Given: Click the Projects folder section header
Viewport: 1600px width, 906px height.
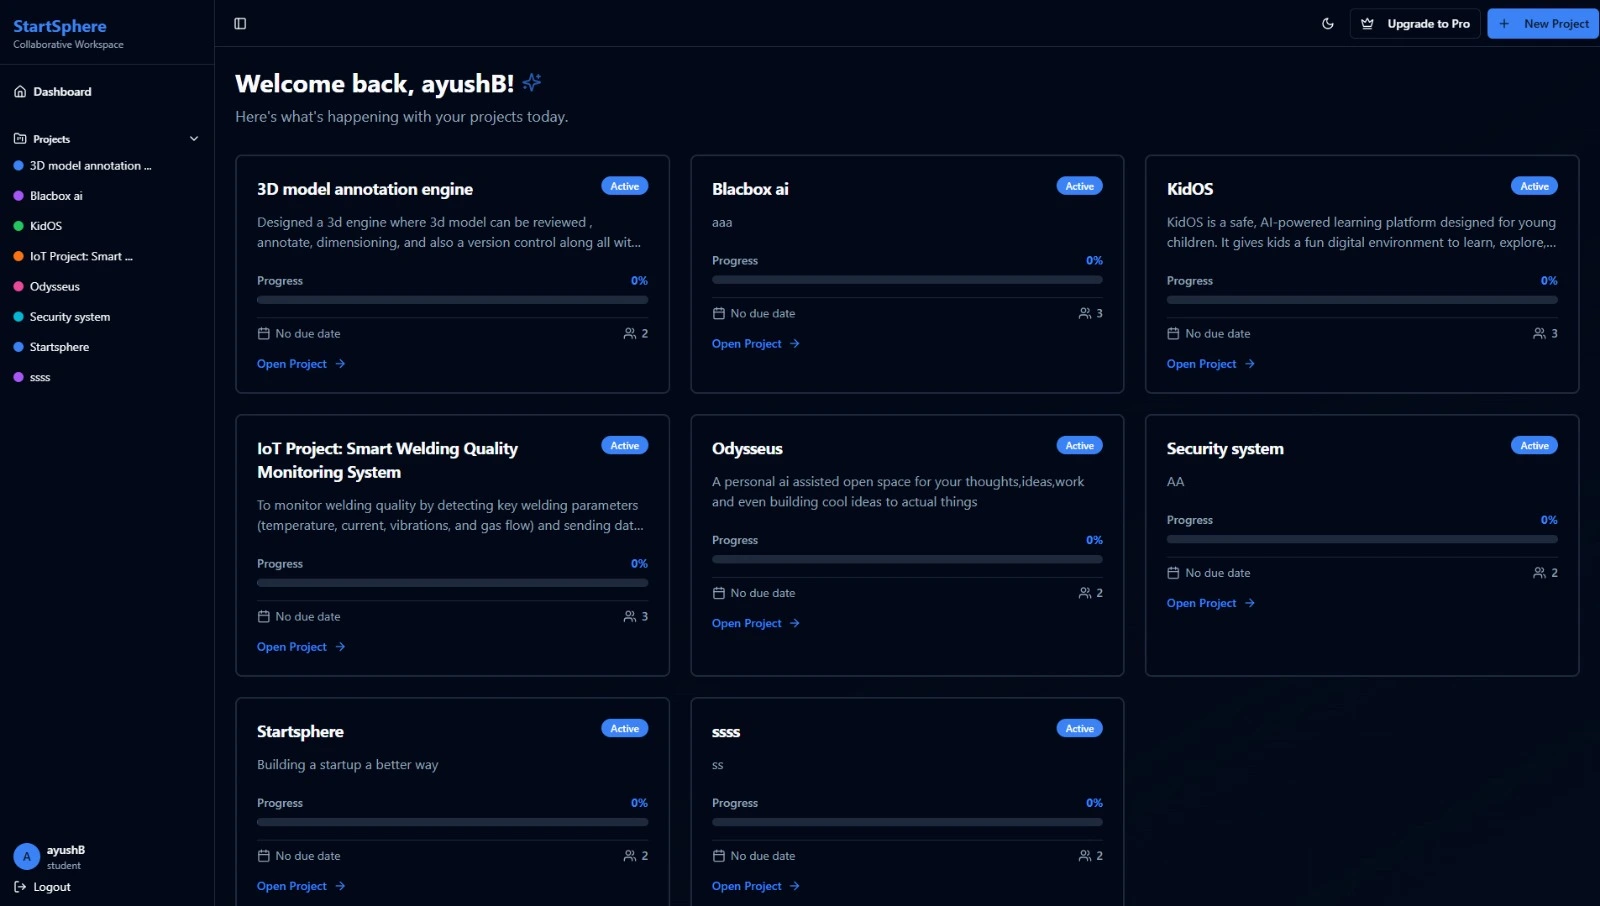Looking at the screenshot, I should (51, 139).
